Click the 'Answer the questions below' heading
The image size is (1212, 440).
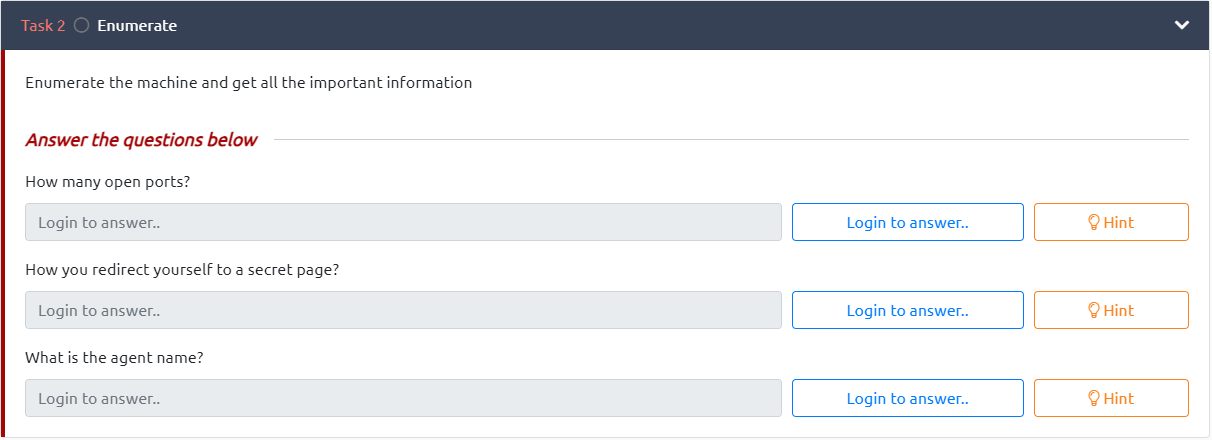click(141, 140)
